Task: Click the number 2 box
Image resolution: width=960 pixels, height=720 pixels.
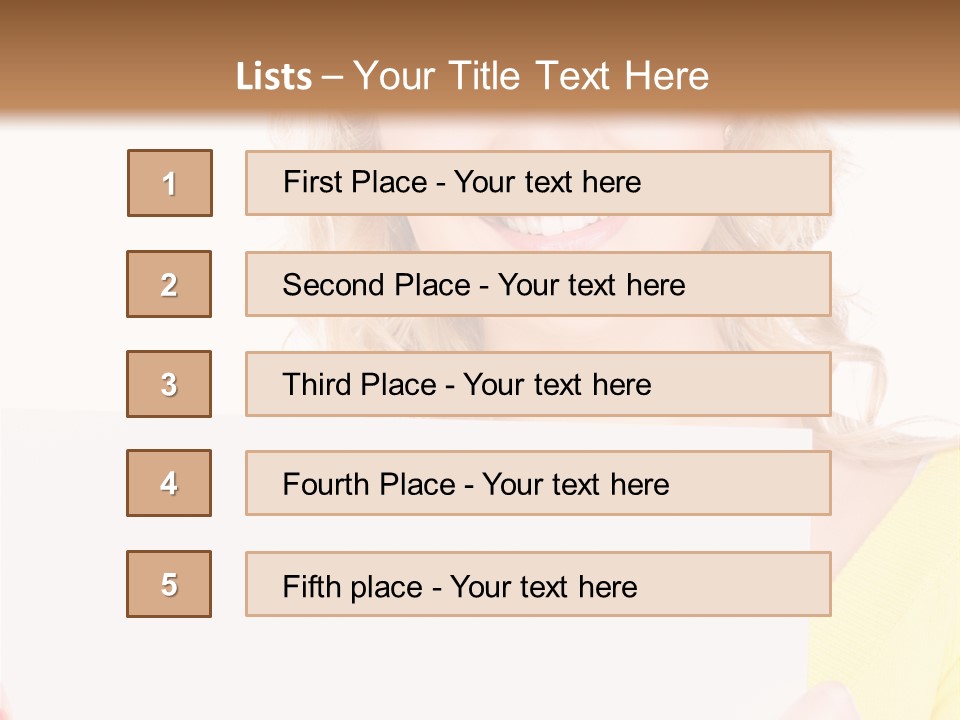Action: [x=169, y=284]
